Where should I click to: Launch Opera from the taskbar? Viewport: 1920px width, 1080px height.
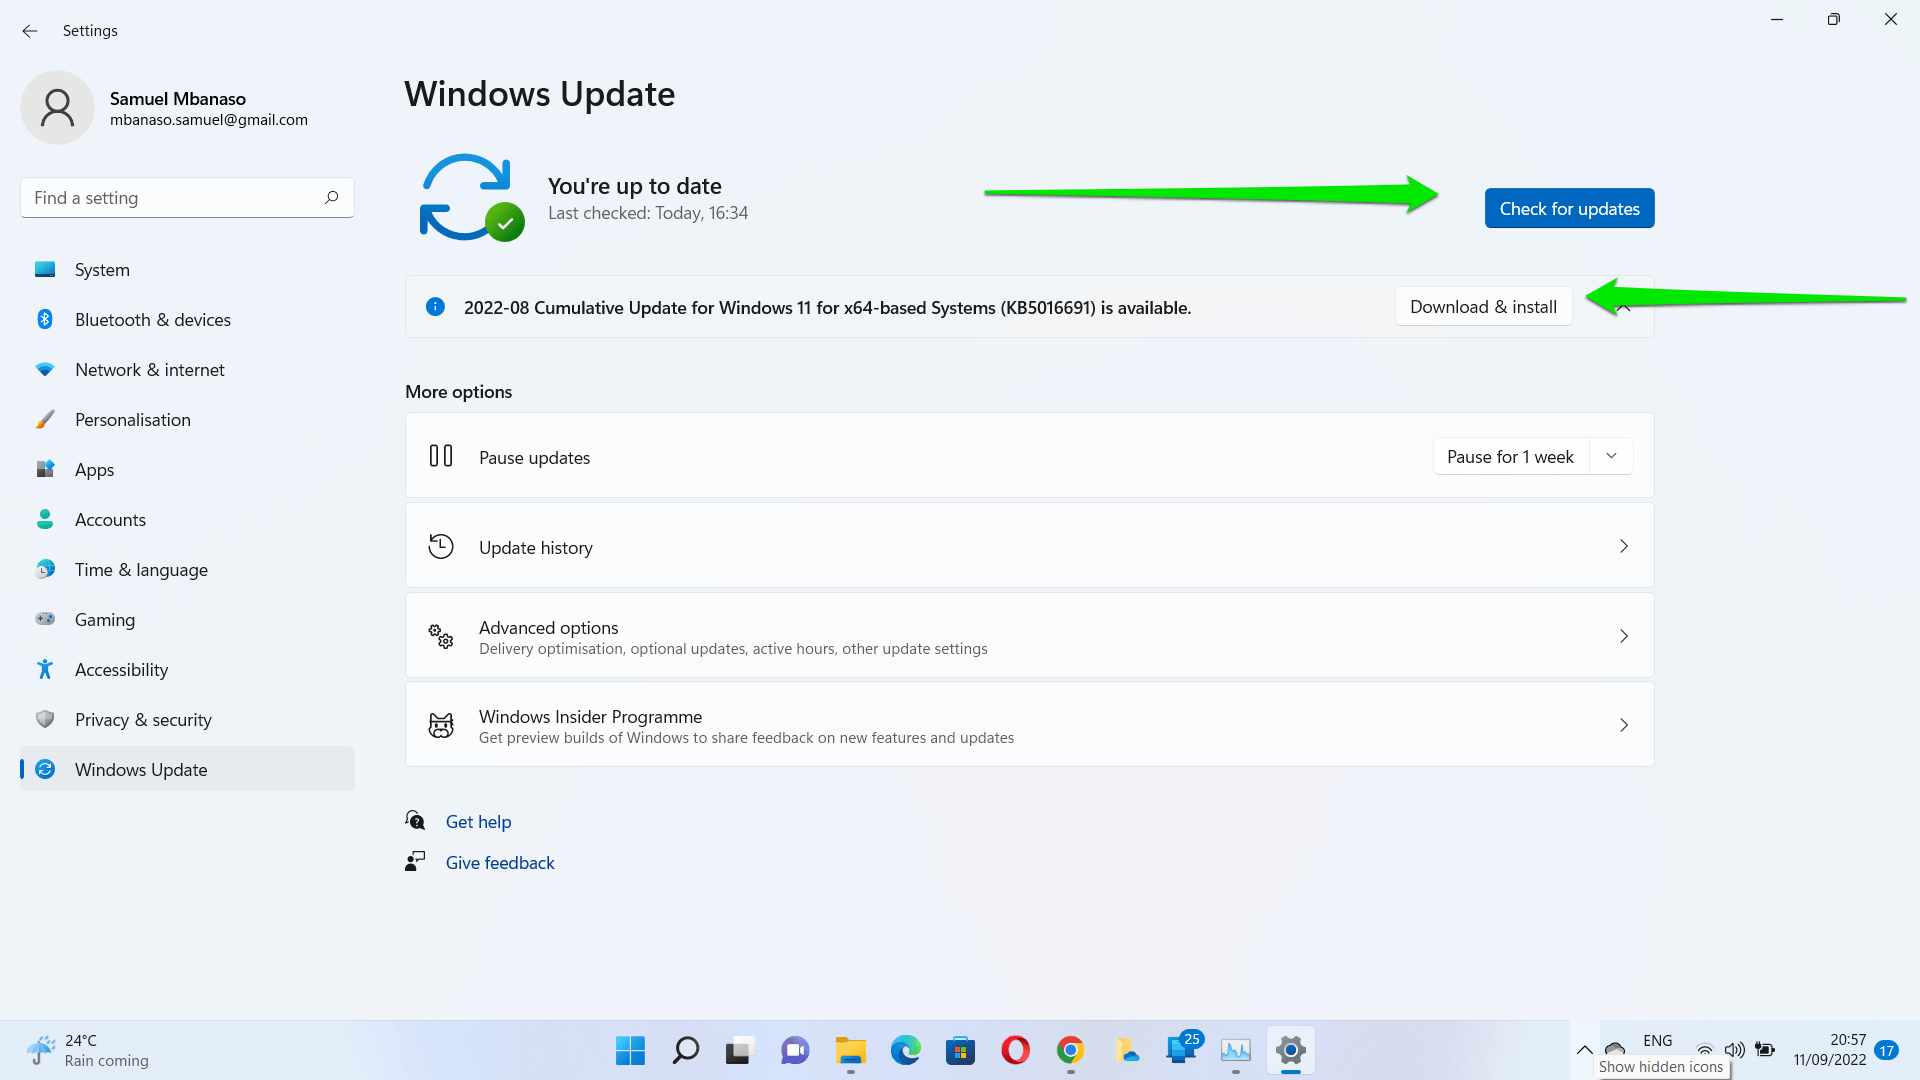1015,1051
